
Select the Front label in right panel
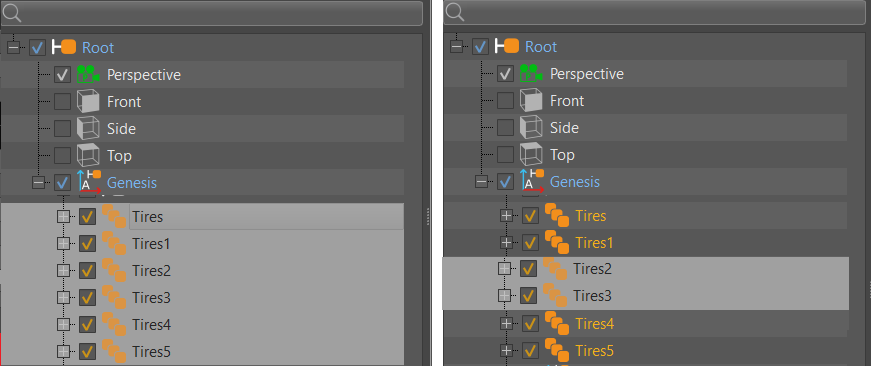click(567, 101)
